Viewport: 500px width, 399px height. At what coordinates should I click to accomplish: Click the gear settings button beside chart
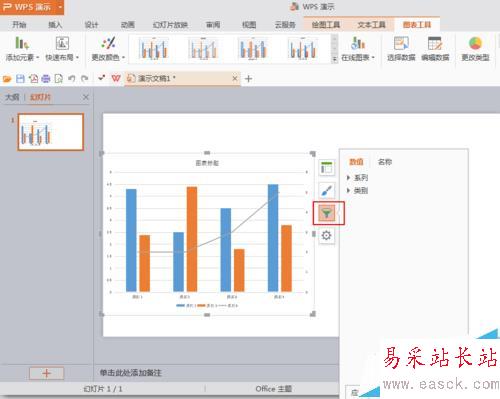[x=327, y=236]
